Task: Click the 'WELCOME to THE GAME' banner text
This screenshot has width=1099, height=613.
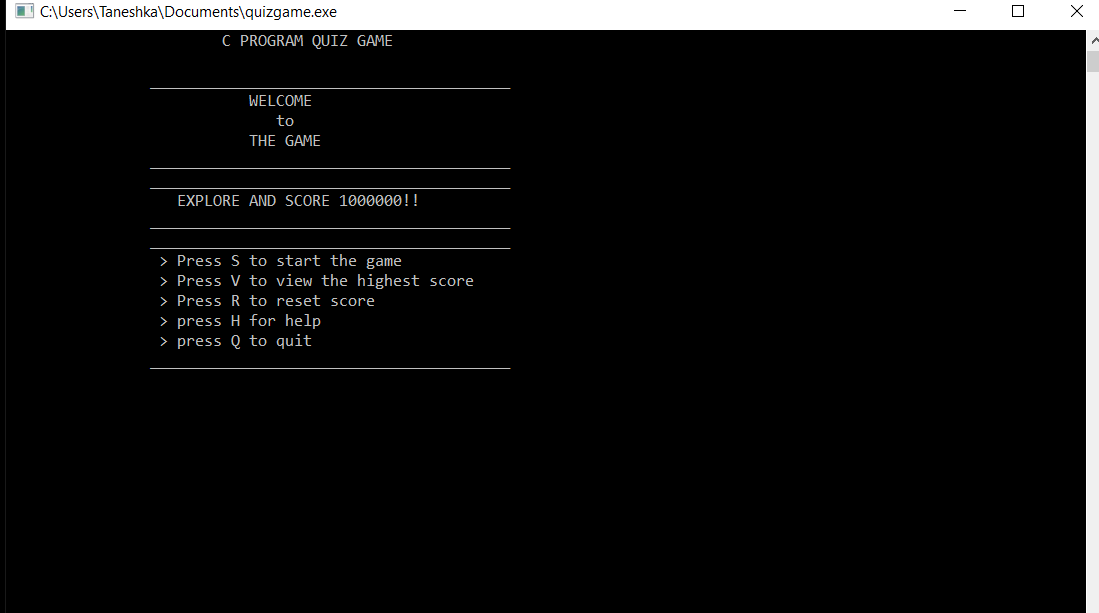Action: [284, 120]
